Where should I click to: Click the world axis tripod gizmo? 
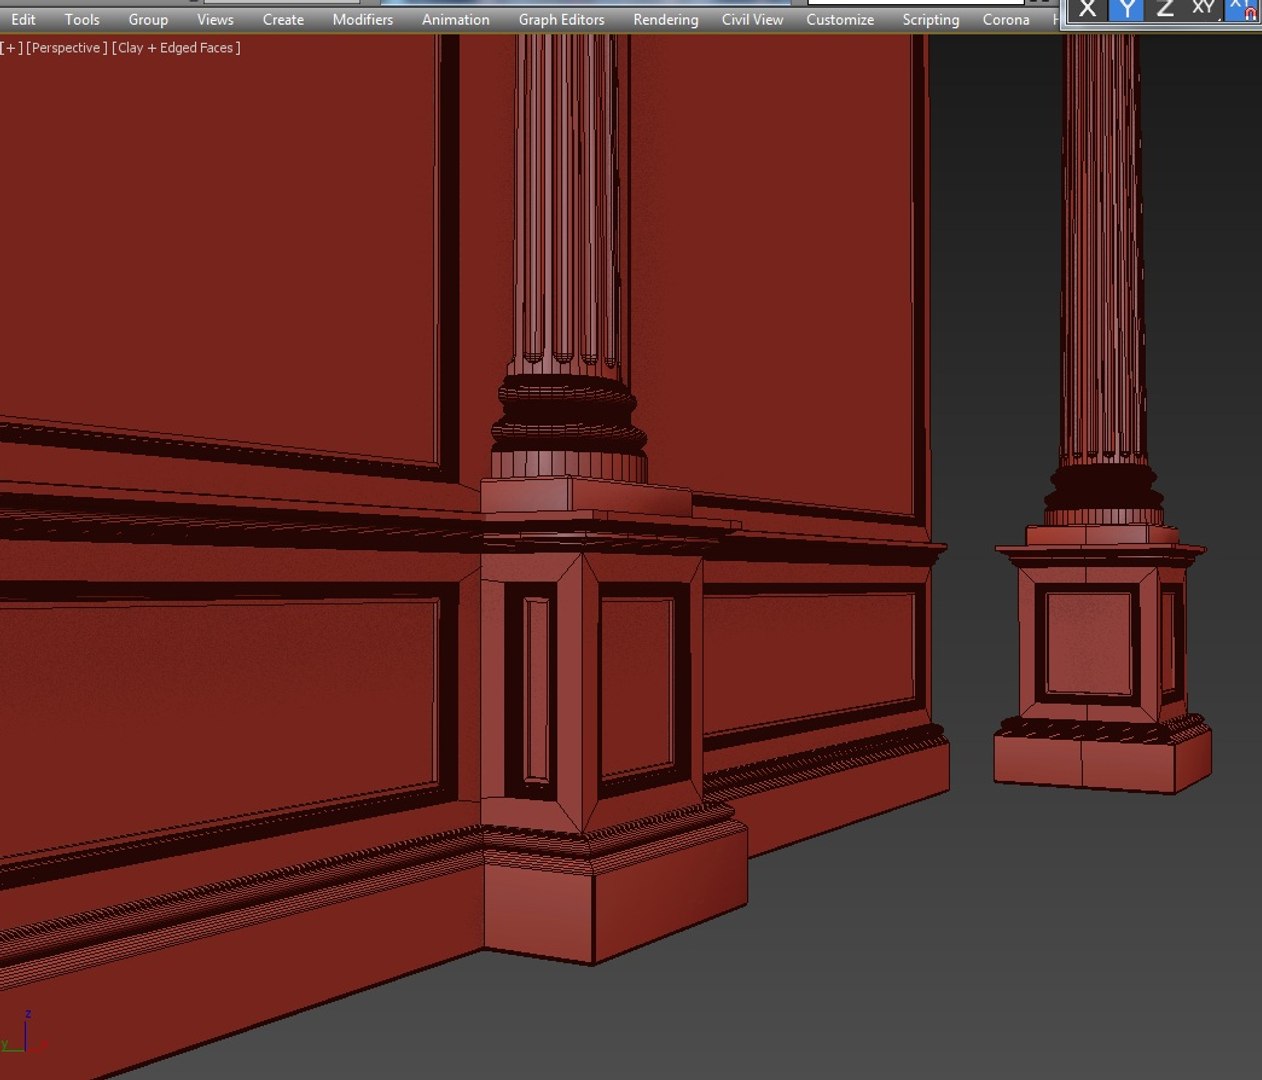point(25,1033)
